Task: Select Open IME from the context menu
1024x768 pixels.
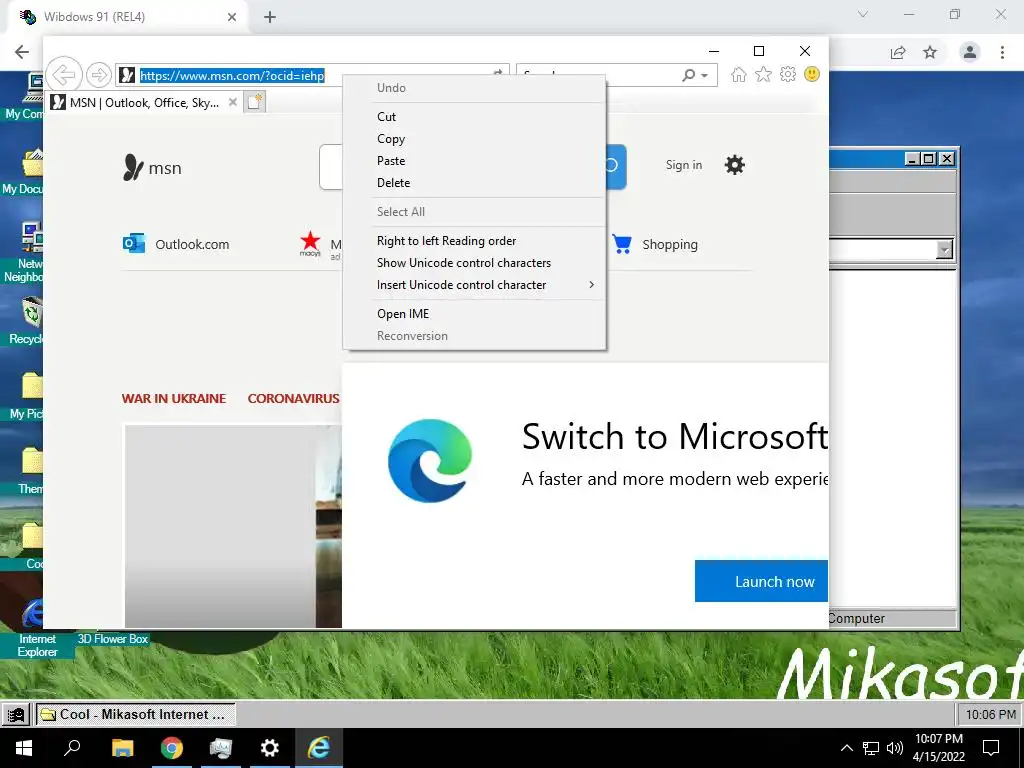Action: pyautogui.click(x=473, y=313)
